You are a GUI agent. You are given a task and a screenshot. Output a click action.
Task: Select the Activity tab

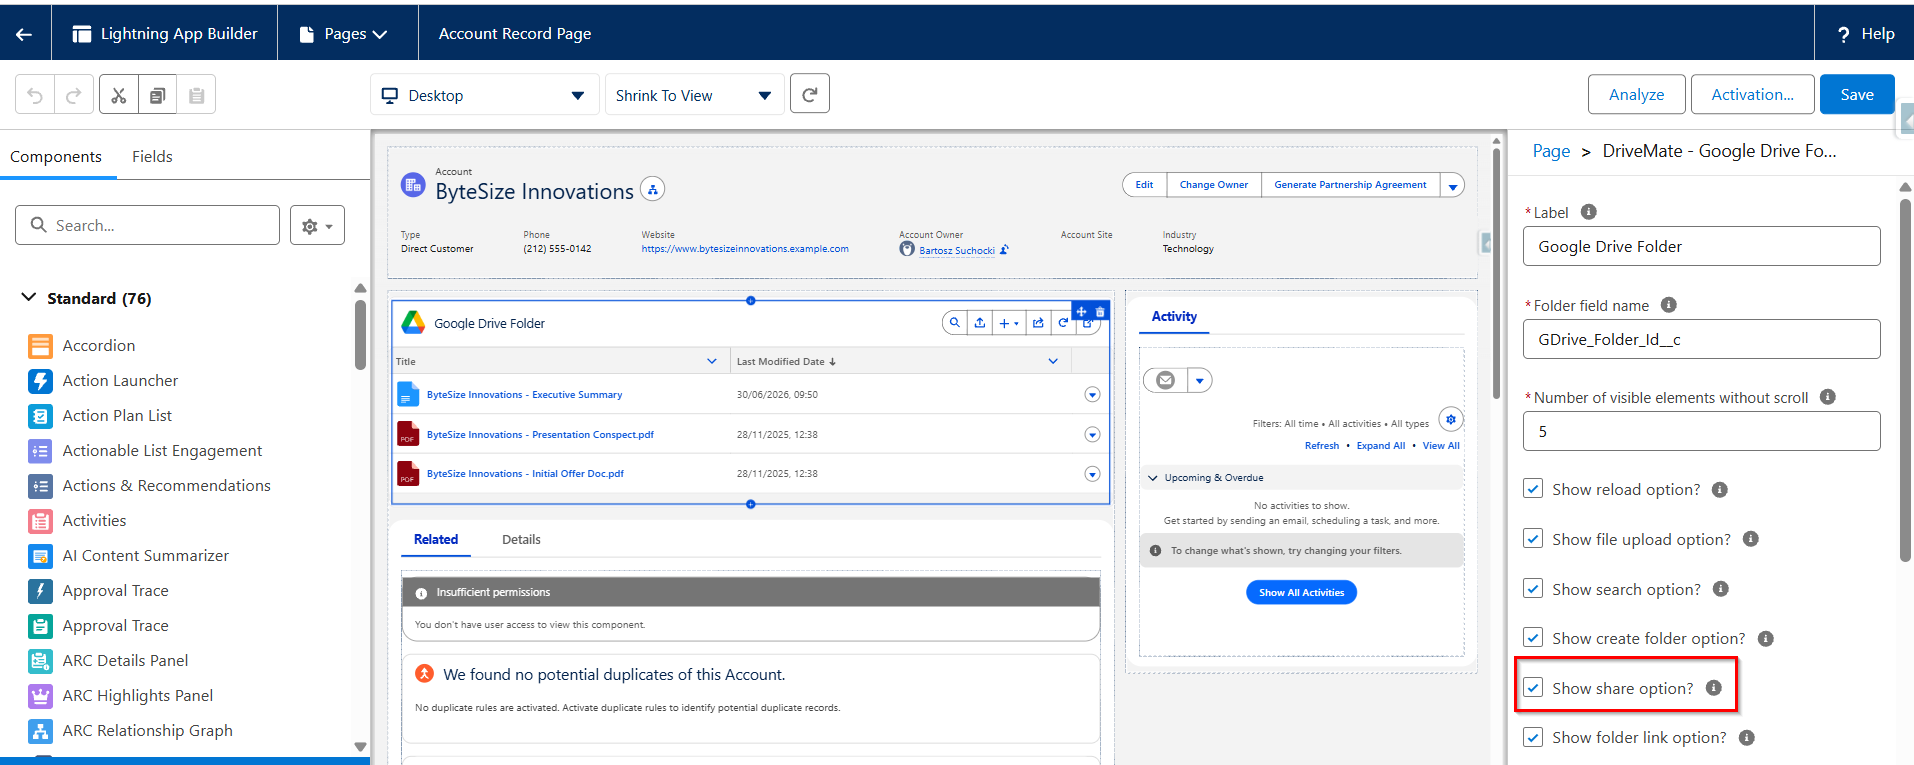point(1174,316)
